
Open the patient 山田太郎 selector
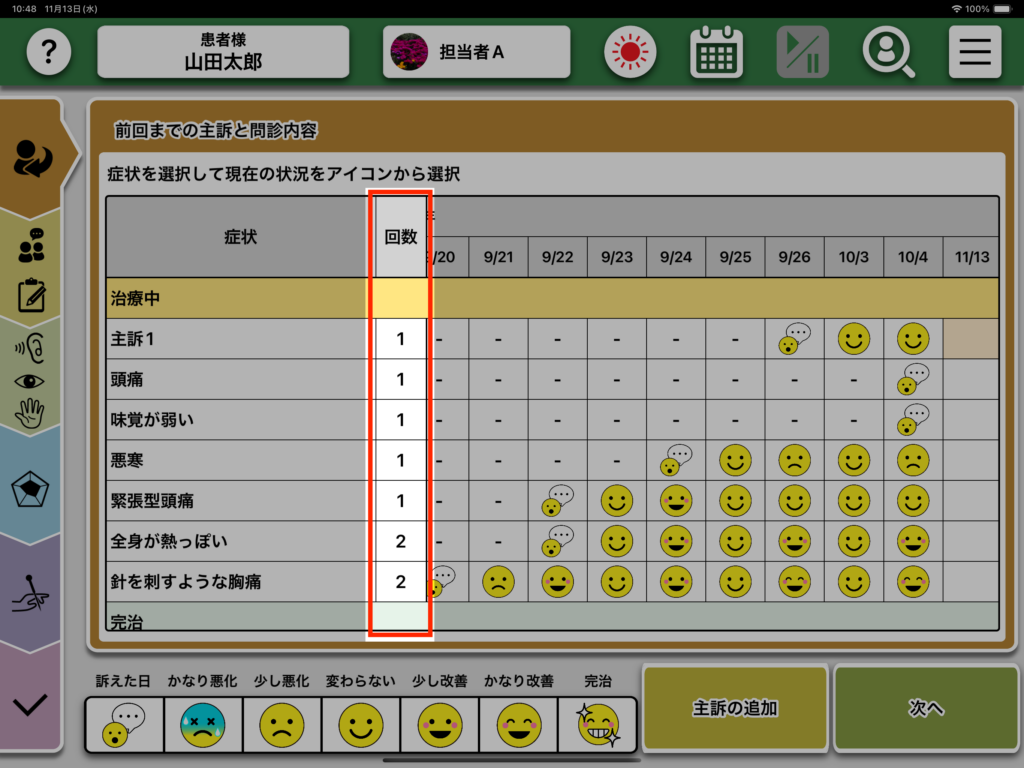click(x=223, y=52)
